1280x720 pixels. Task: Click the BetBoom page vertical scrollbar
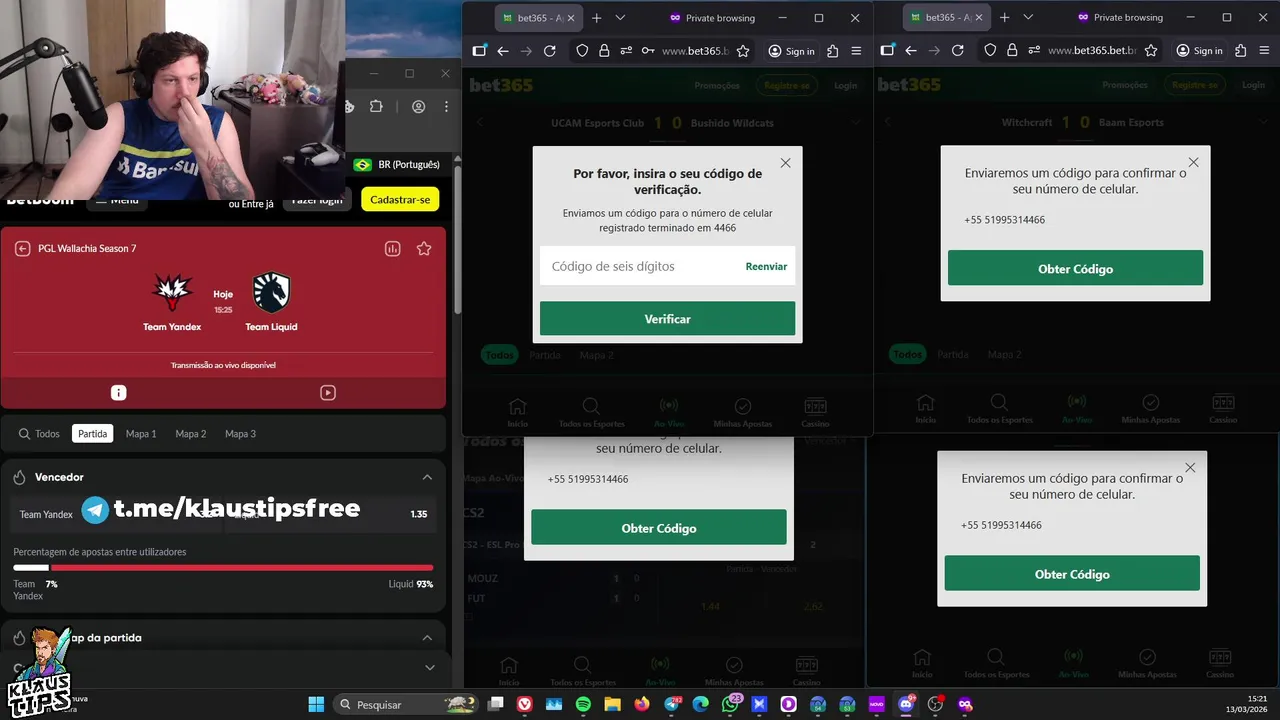tap(456, 240)
